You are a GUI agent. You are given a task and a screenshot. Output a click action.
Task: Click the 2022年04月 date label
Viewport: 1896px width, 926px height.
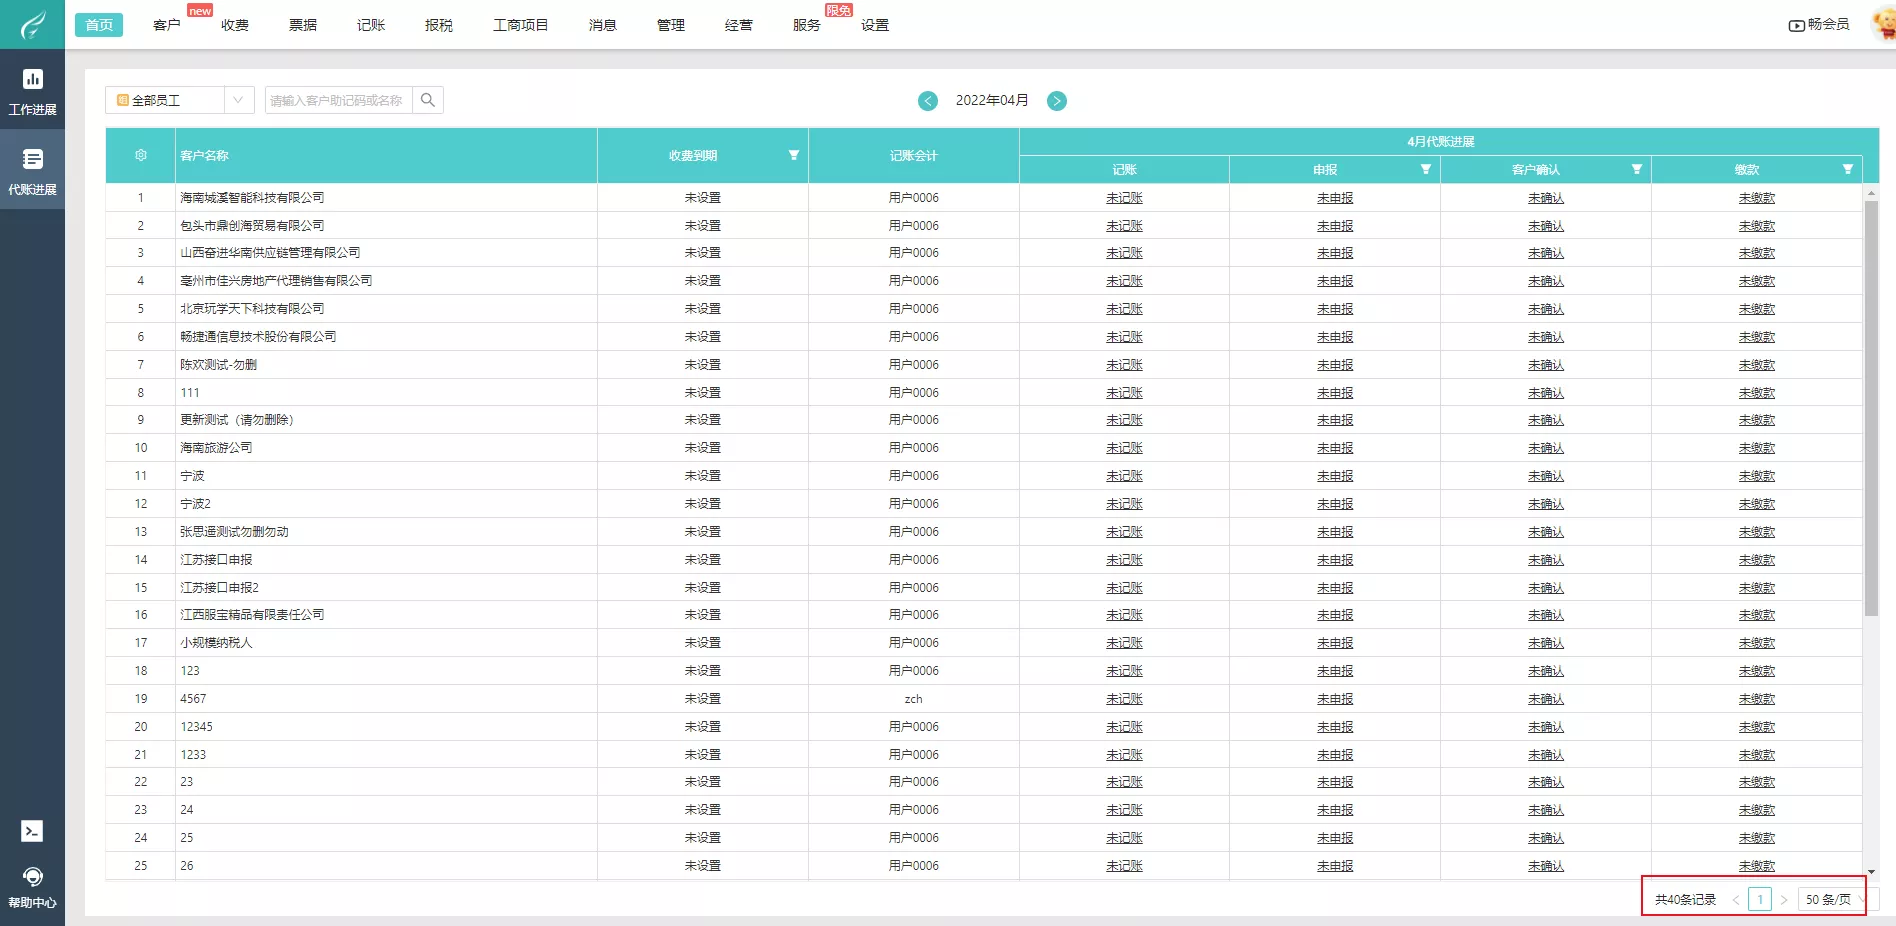(992, 101)
